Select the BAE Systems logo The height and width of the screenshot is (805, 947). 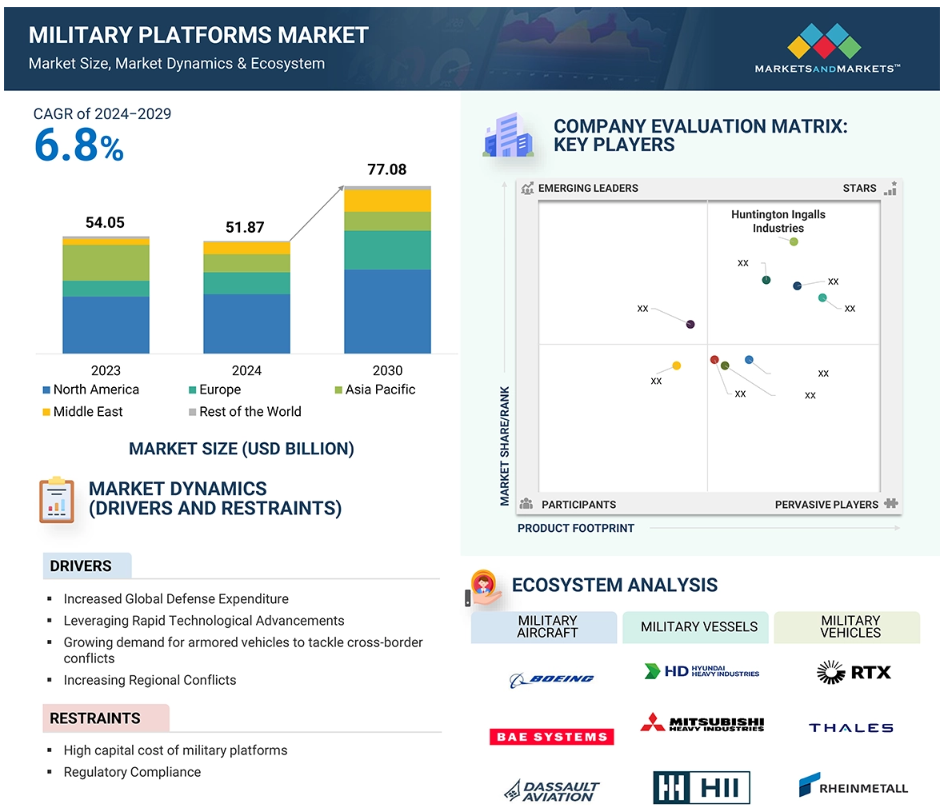551,737
